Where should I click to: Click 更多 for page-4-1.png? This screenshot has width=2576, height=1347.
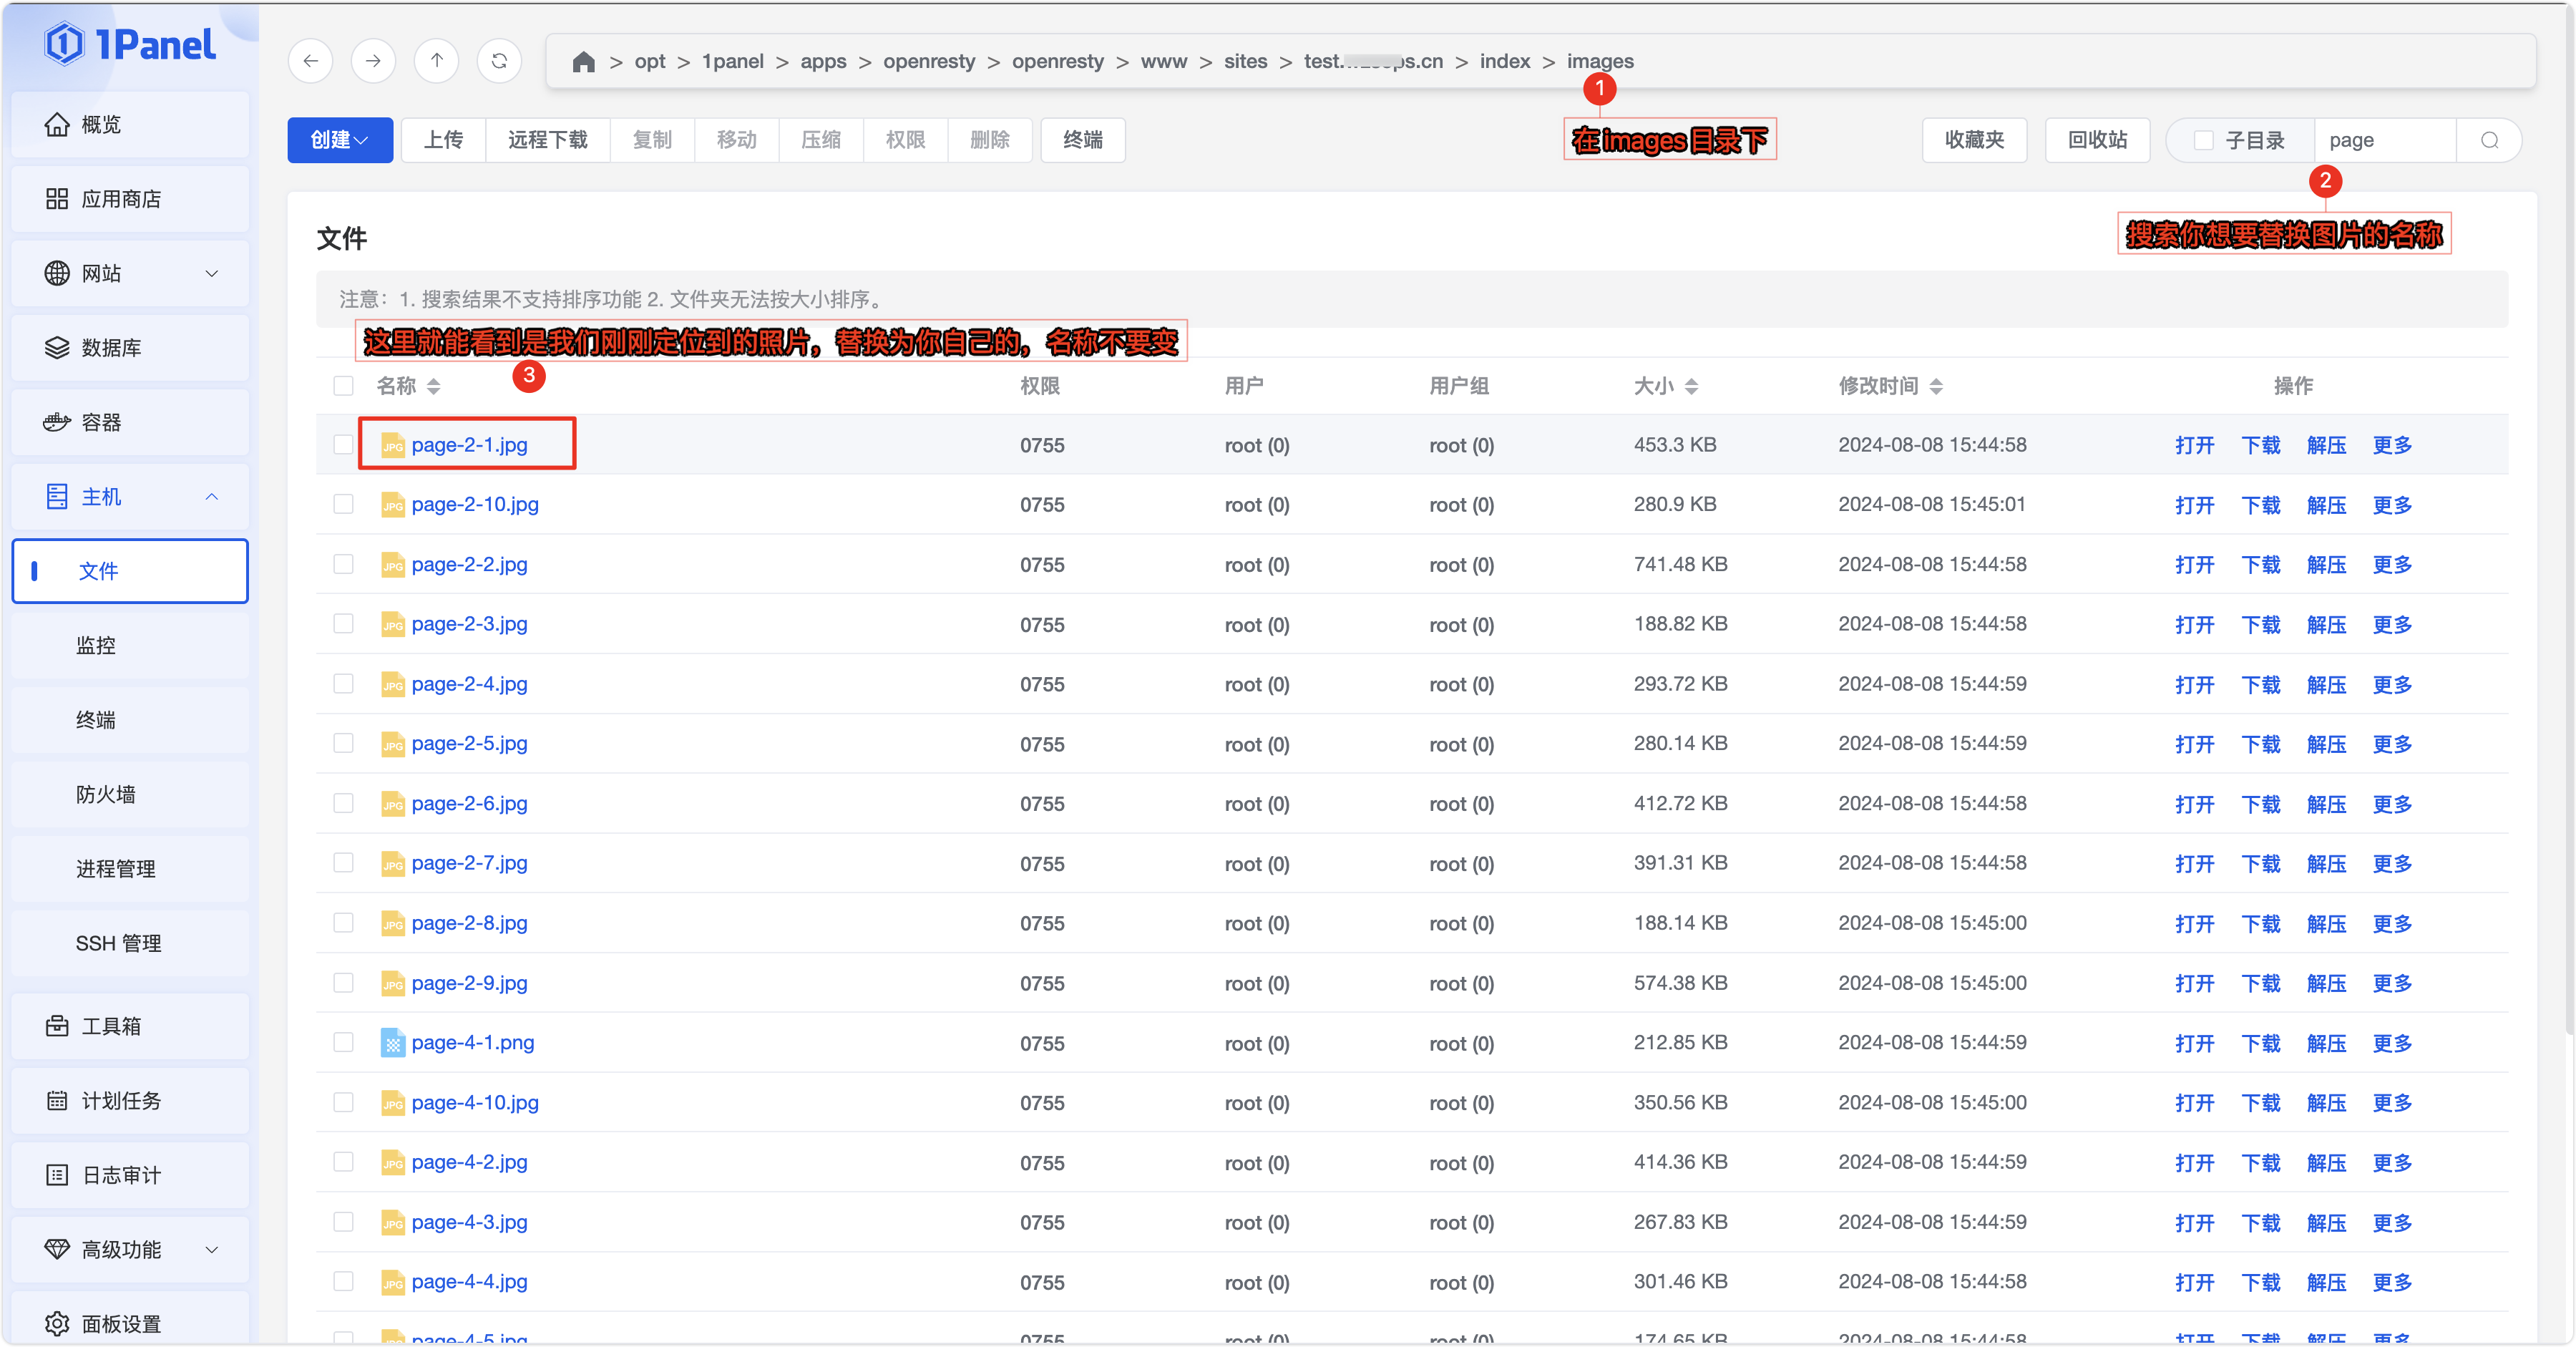(2392, 1043)
